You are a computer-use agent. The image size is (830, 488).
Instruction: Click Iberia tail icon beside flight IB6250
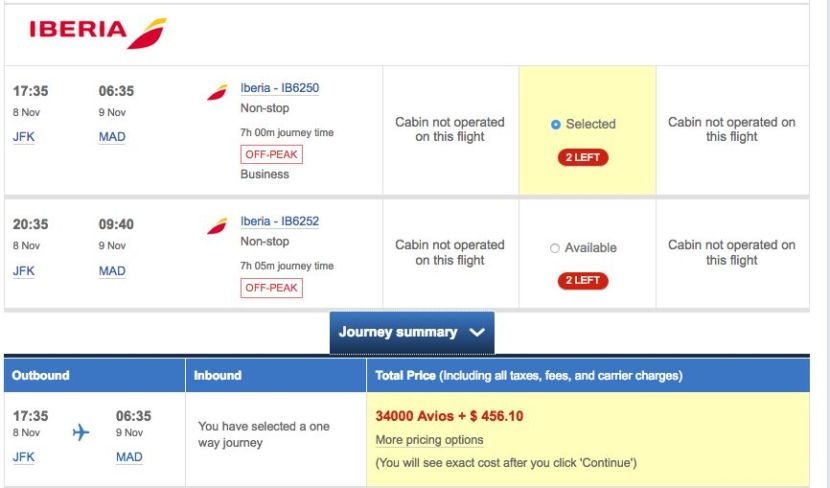click(217, 92)
